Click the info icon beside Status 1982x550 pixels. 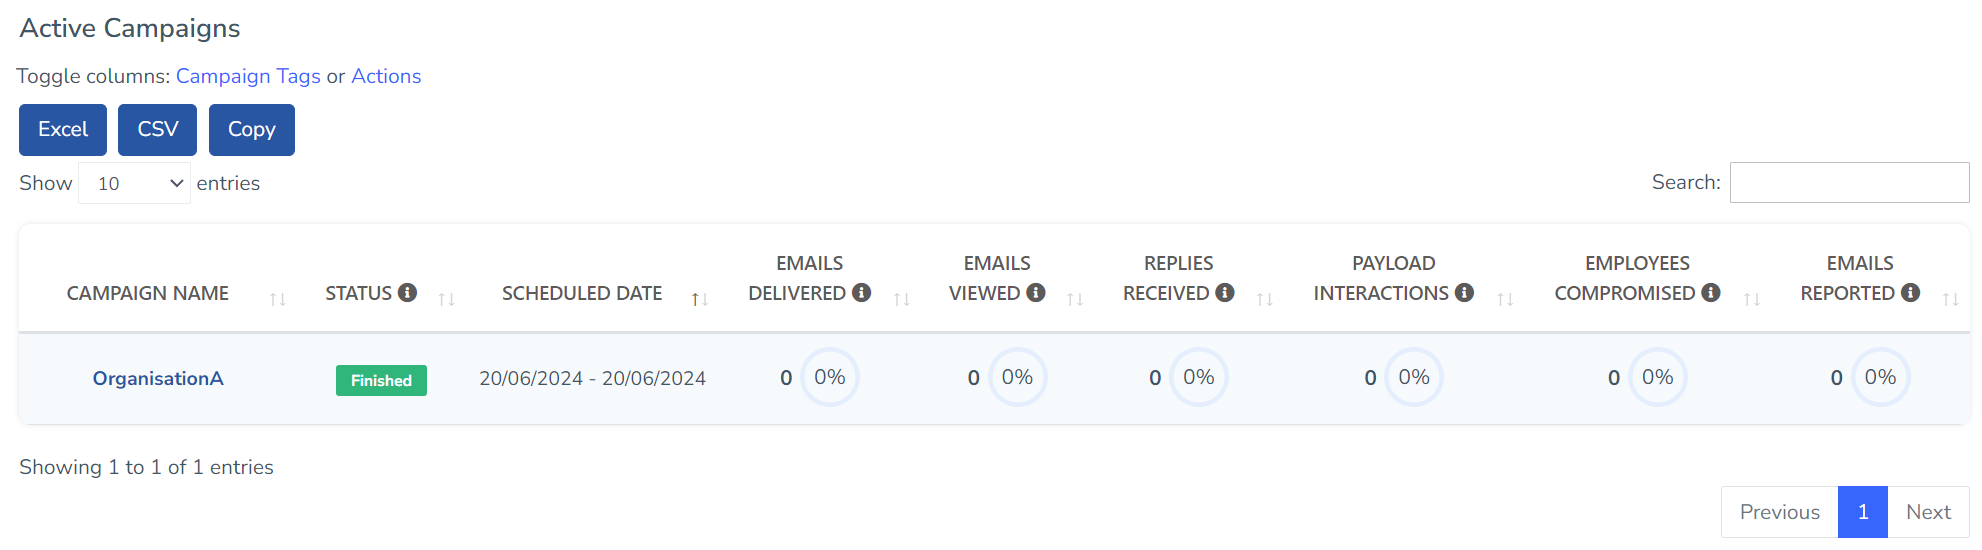point(407,292)
